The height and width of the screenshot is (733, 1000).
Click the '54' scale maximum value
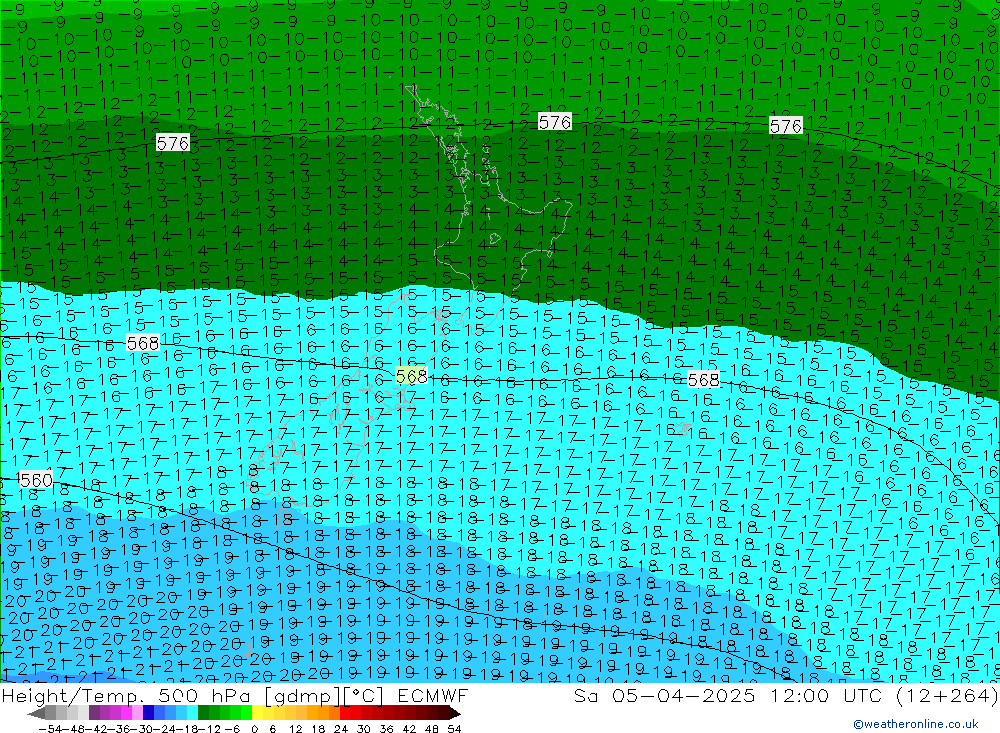pos(454,729)
